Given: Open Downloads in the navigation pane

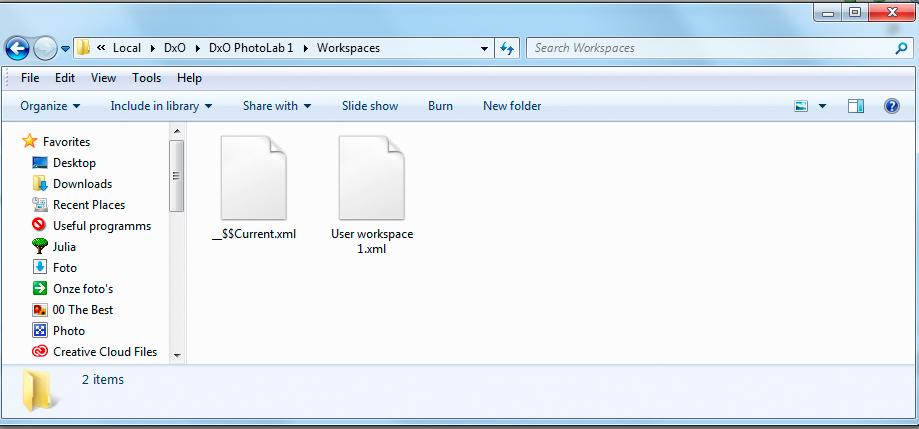Looking at the screenshot, I should (x=82, y=184).
